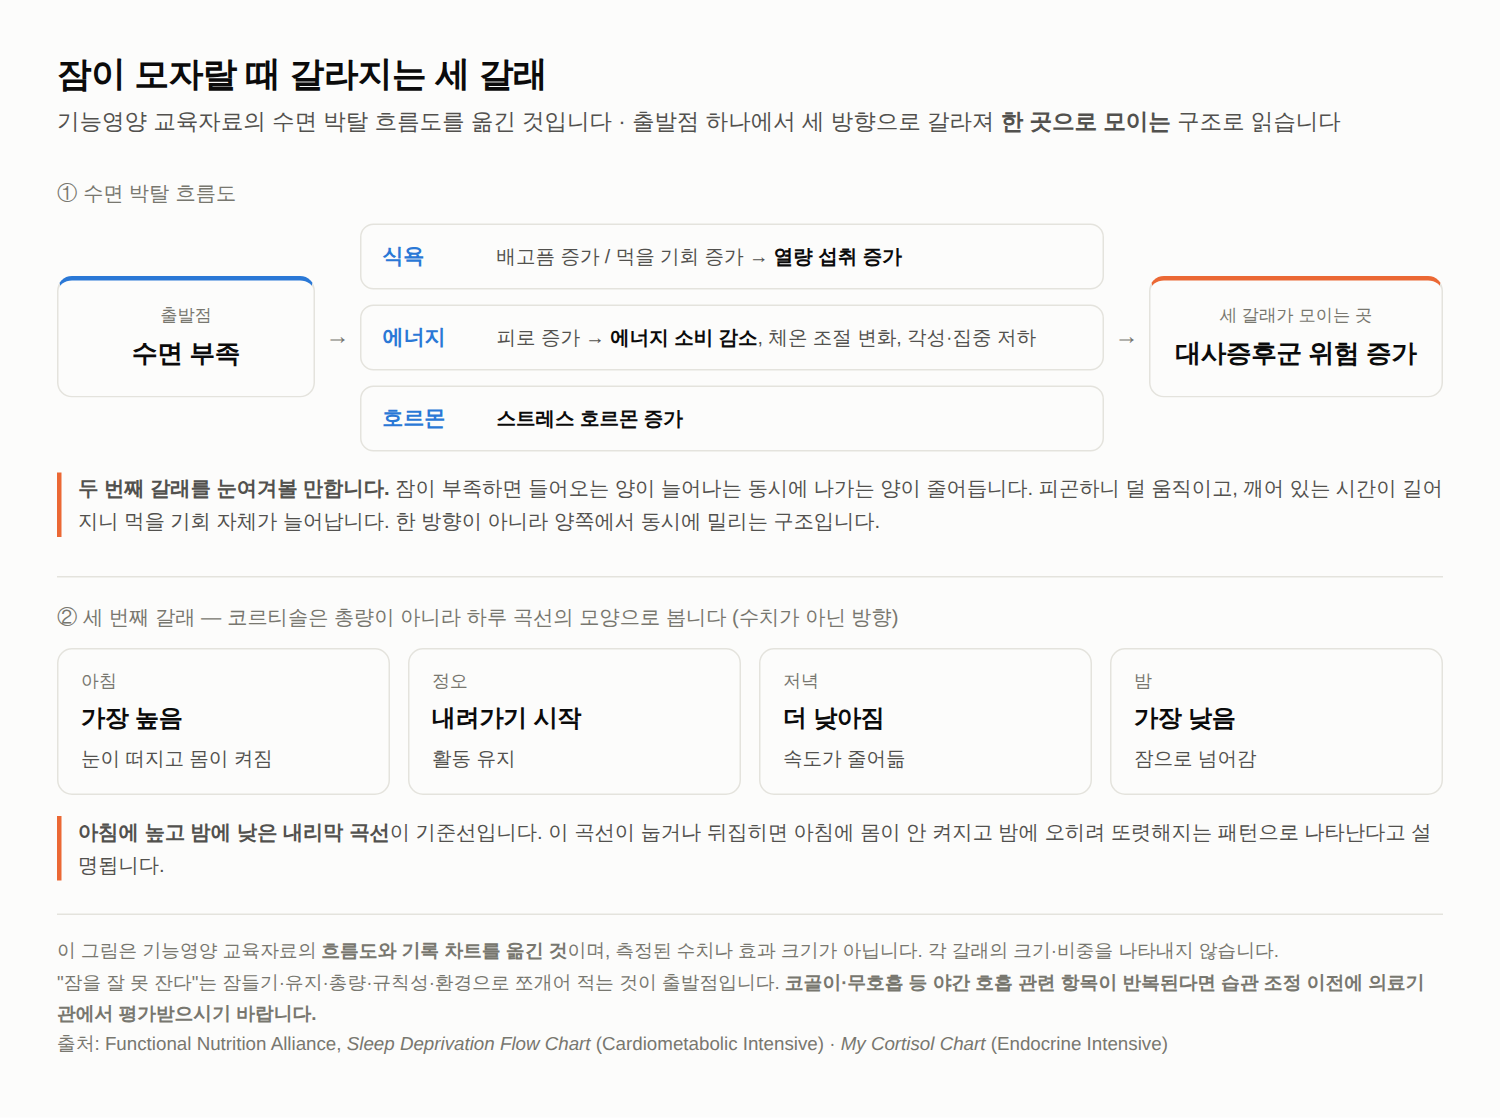Select the blue "식욕" row label
The width and height of the screenshot is (1500, 1119).
[x=403, y=257]
